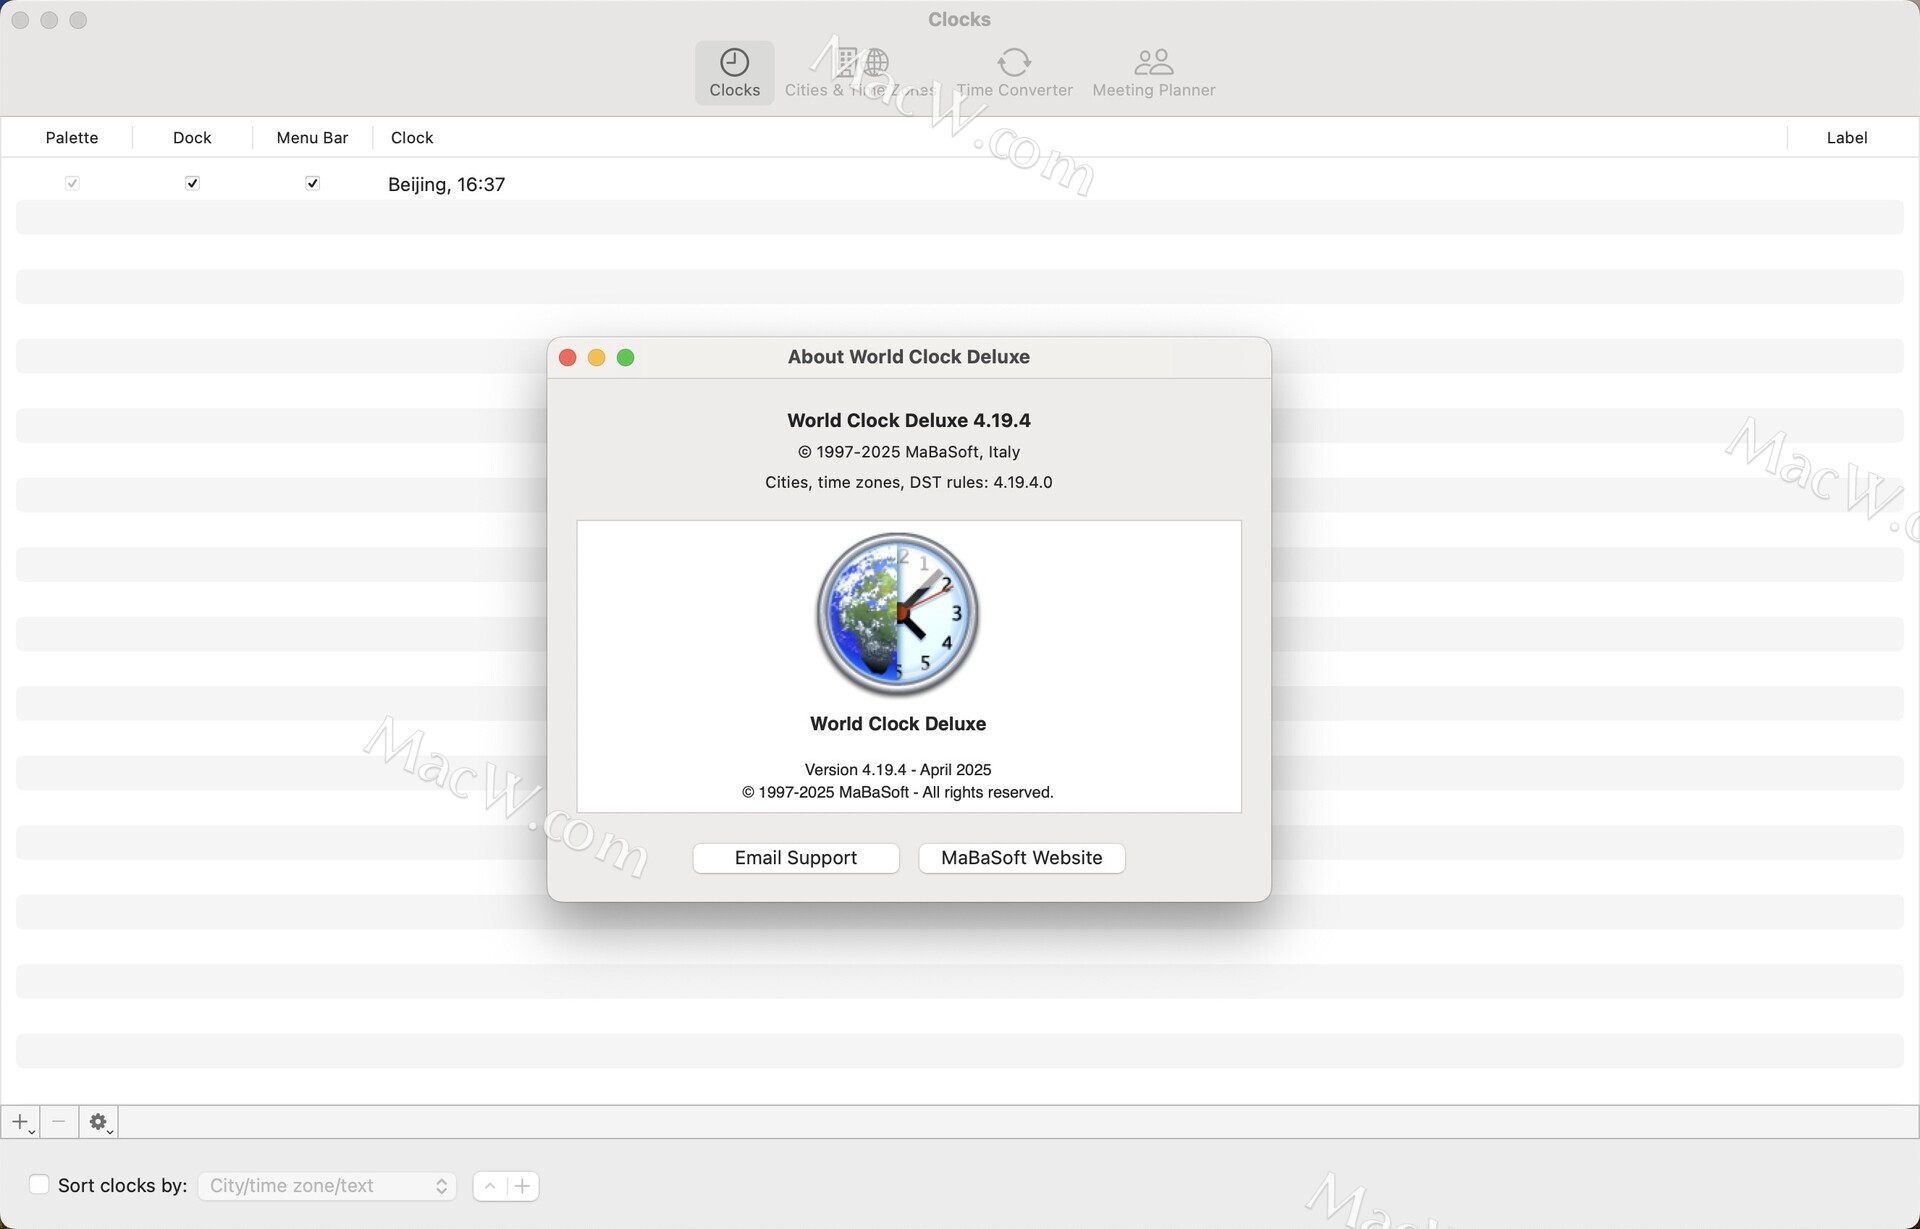This screenshot has height=1229, width=1920.
Task: Open the gear actions menu
Action: pos(98,1122)
